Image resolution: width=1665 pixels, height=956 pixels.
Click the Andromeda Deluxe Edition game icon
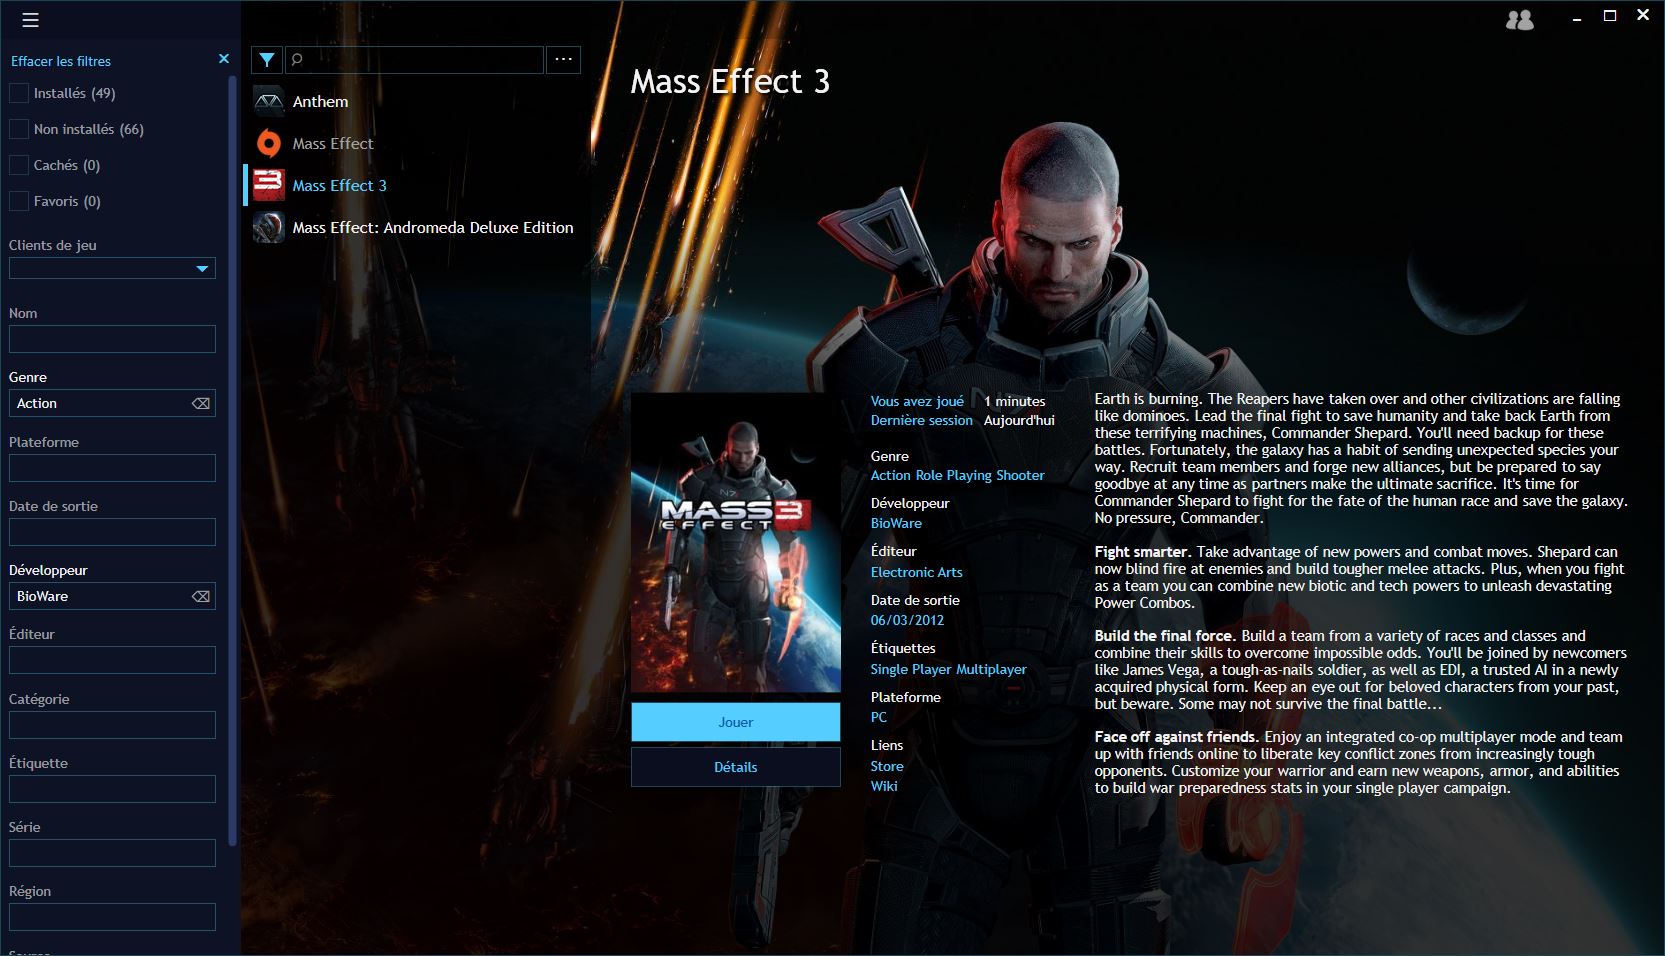coord(269,228)
